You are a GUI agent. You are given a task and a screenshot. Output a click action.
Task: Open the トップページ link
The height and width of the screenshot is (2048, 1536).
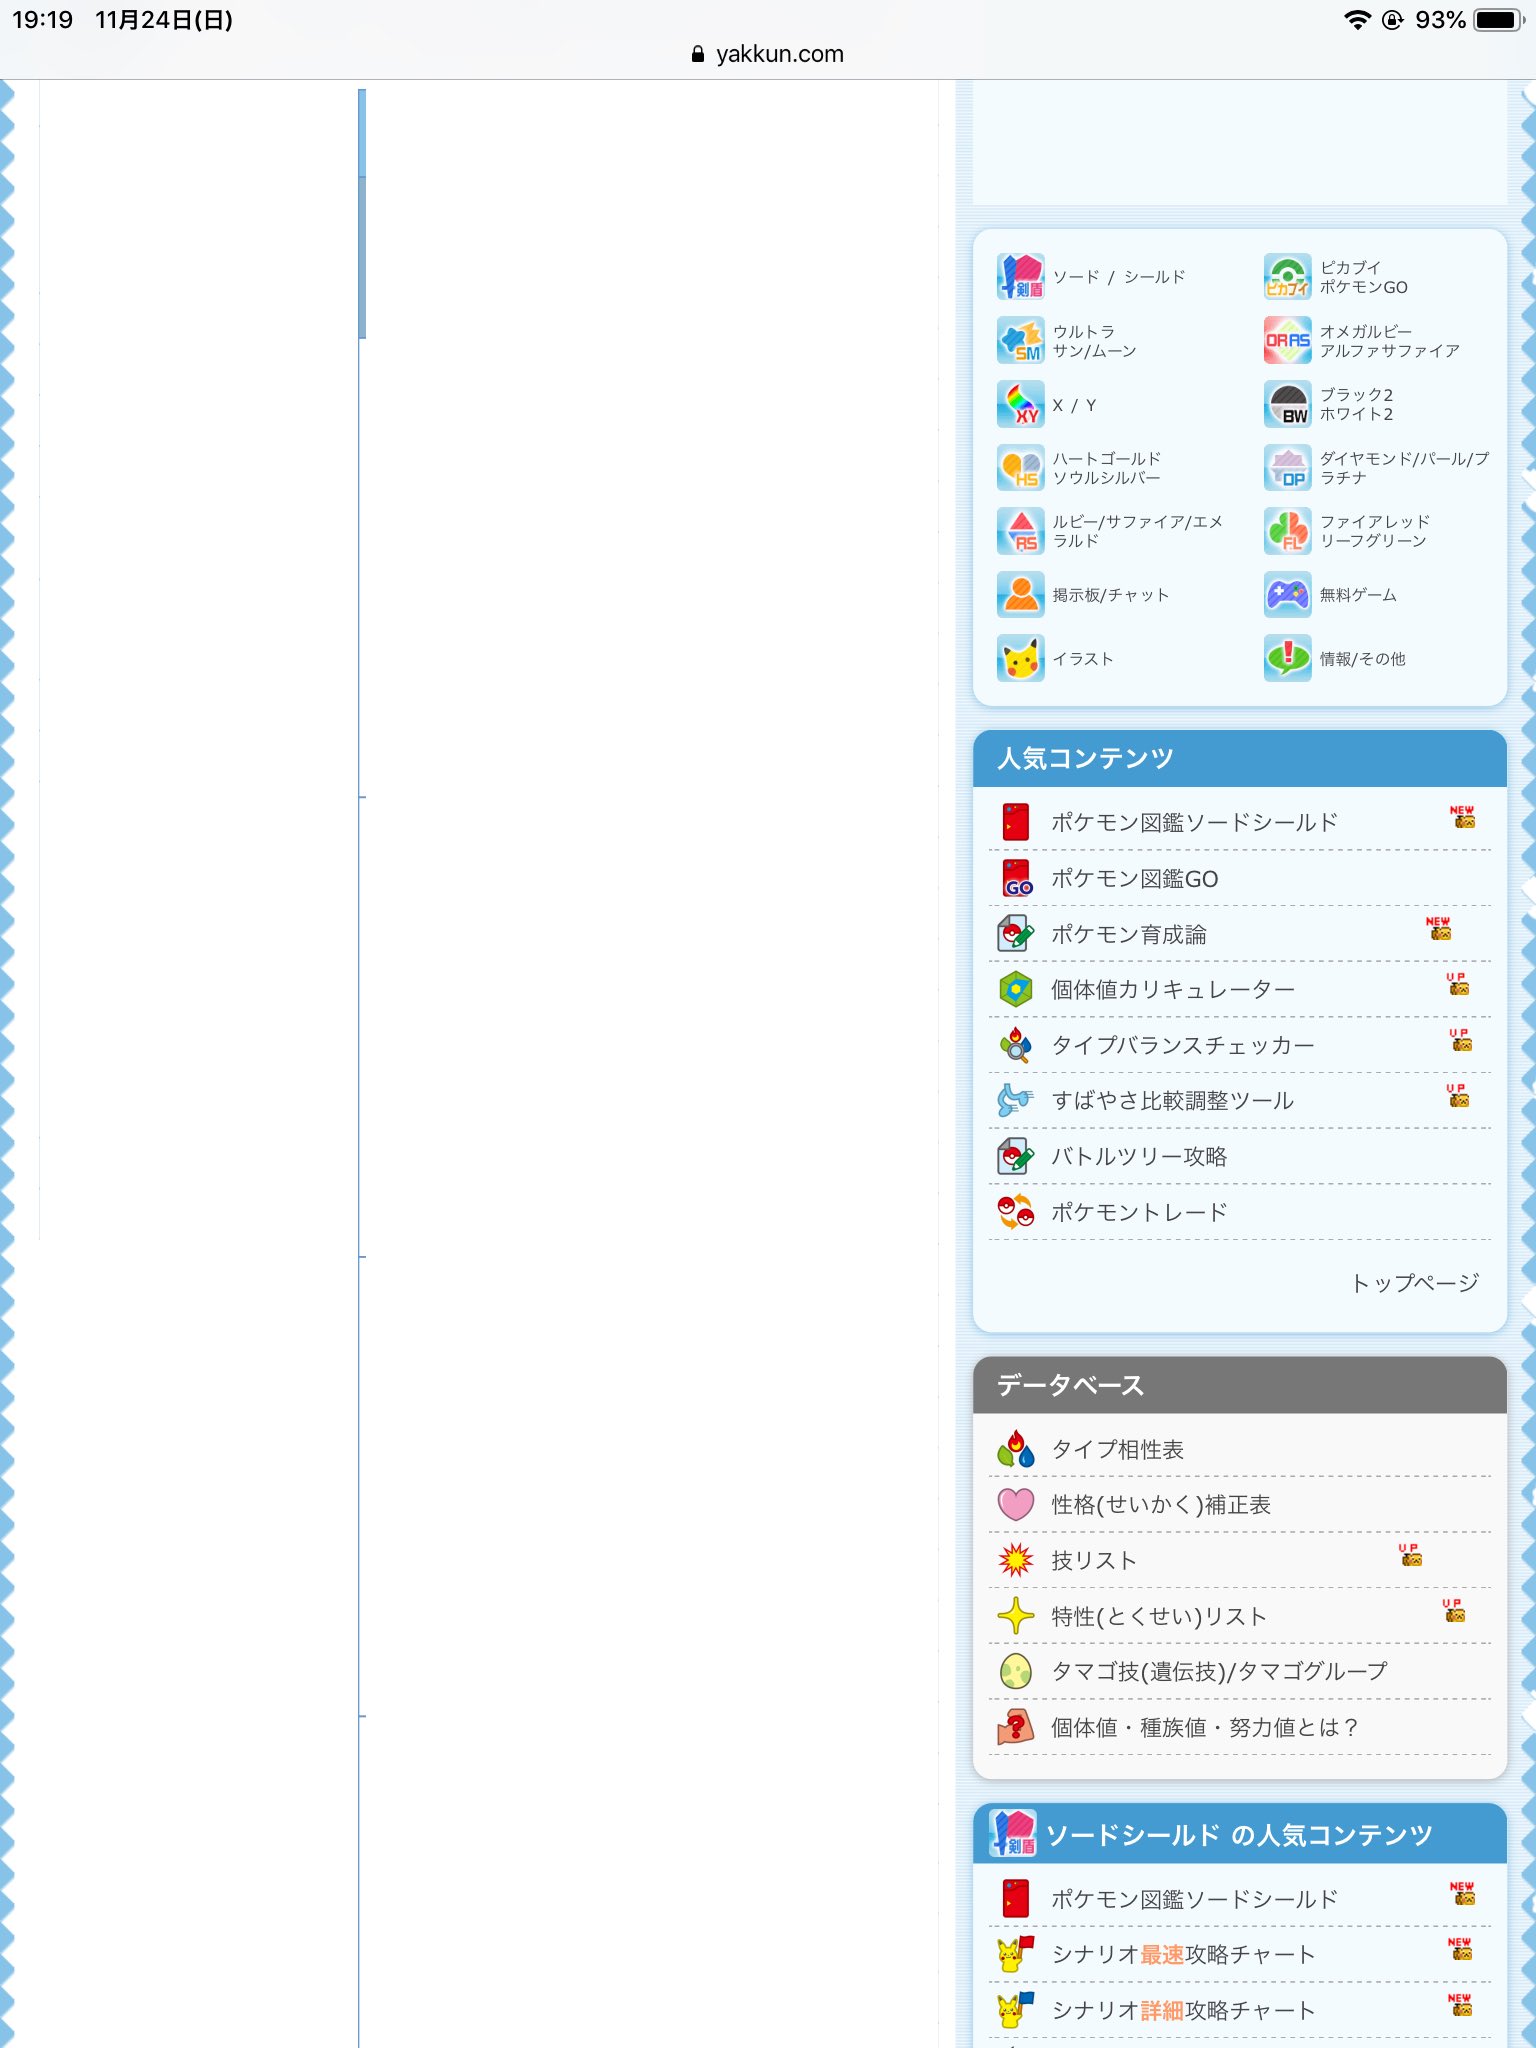point(1415,1282)
